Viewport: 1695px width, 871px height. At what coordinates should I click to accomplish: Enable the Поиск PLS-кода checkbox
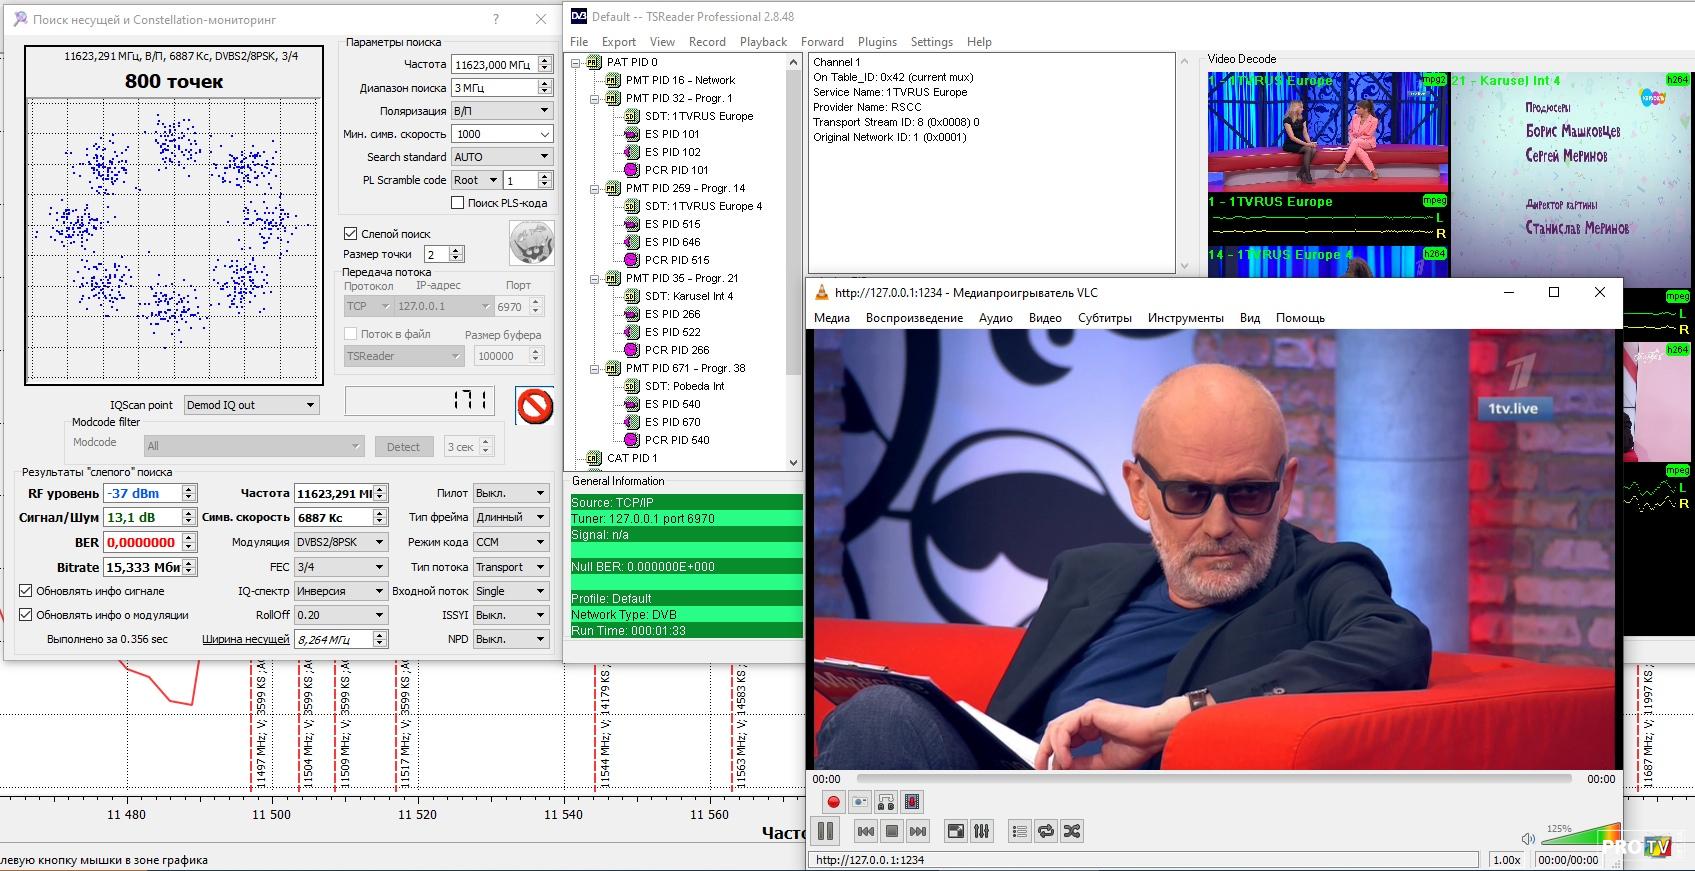point(458,203)
